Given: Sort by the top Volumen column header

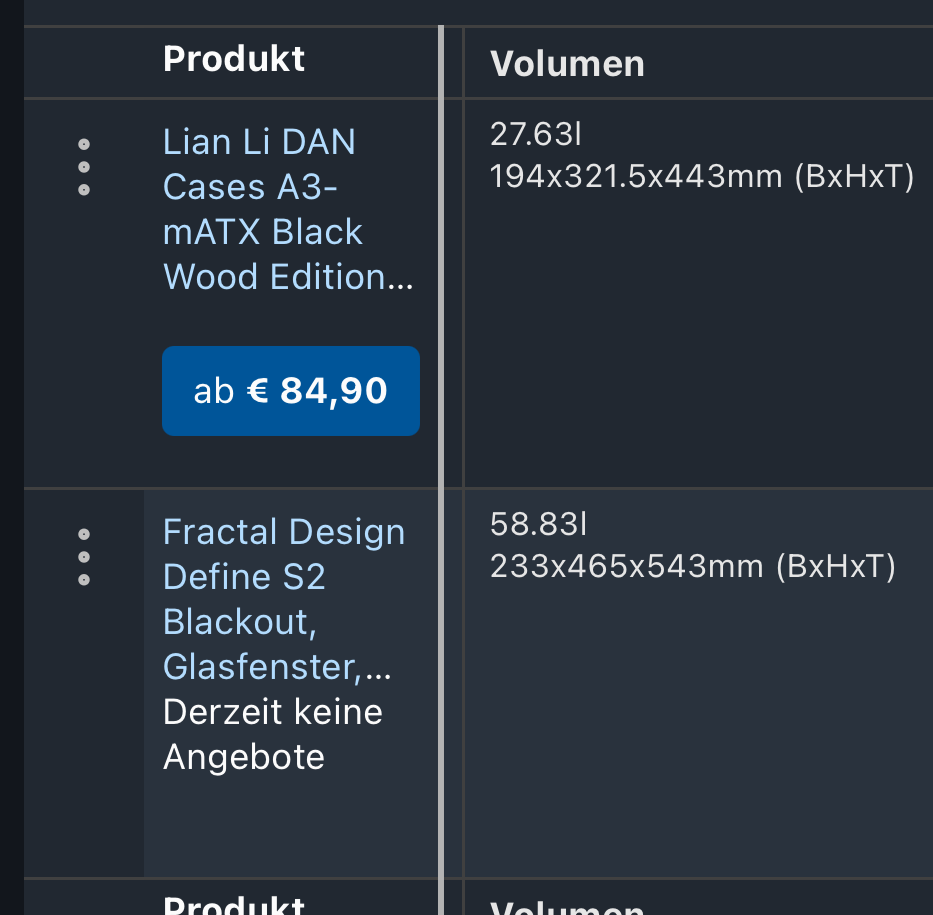Looking at the screenshot, I should pos(567,64).
